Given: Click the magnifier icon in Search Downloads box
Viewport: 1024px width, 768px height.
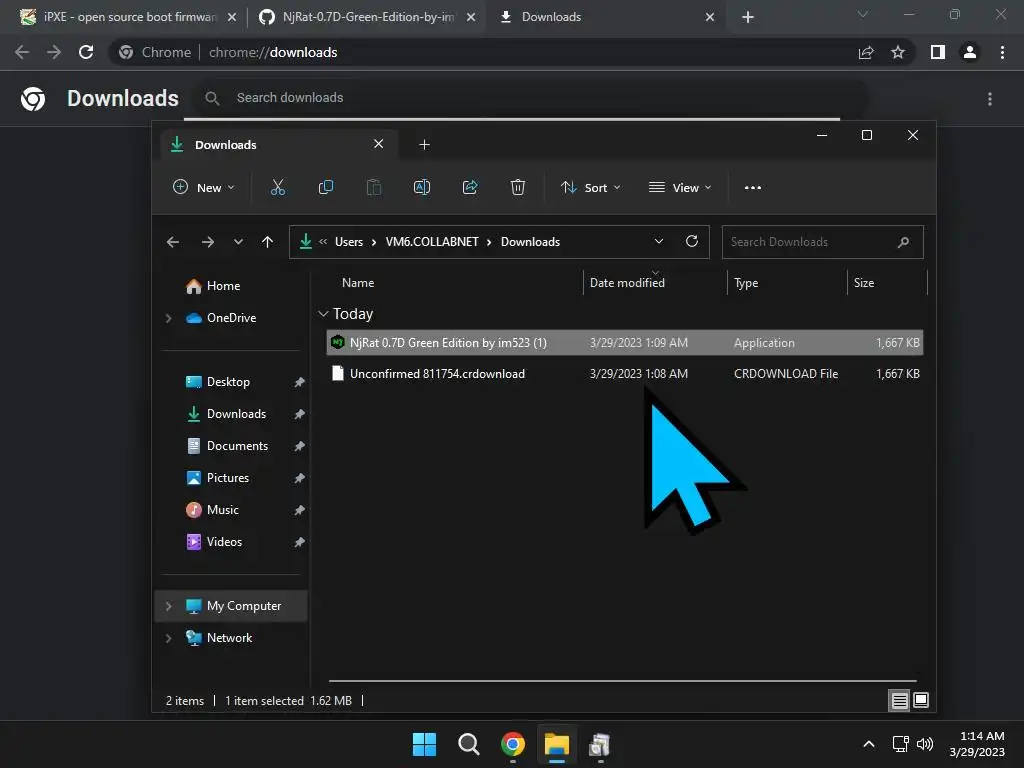Looking at the screenshot, I should tap(903, 242).
